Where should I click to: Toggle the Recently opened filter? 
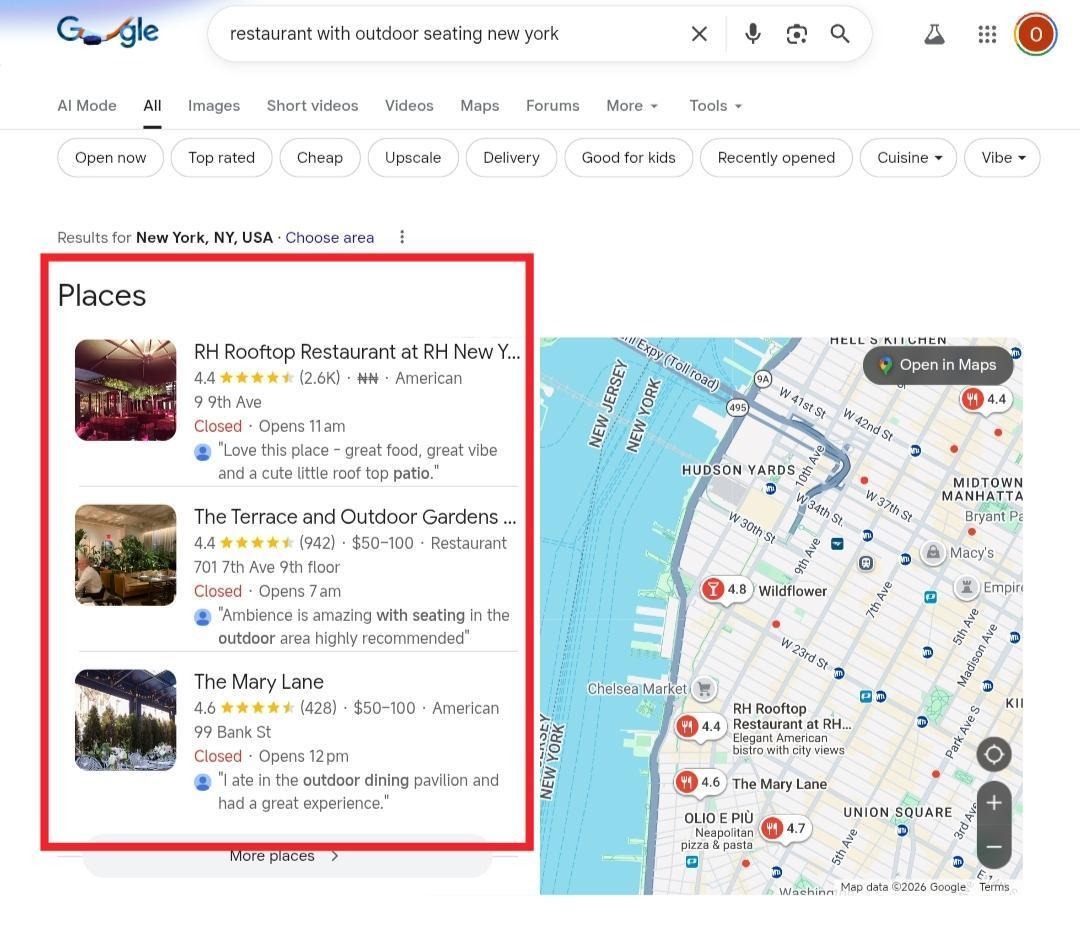pyautogui.click(x=776, y=158)
